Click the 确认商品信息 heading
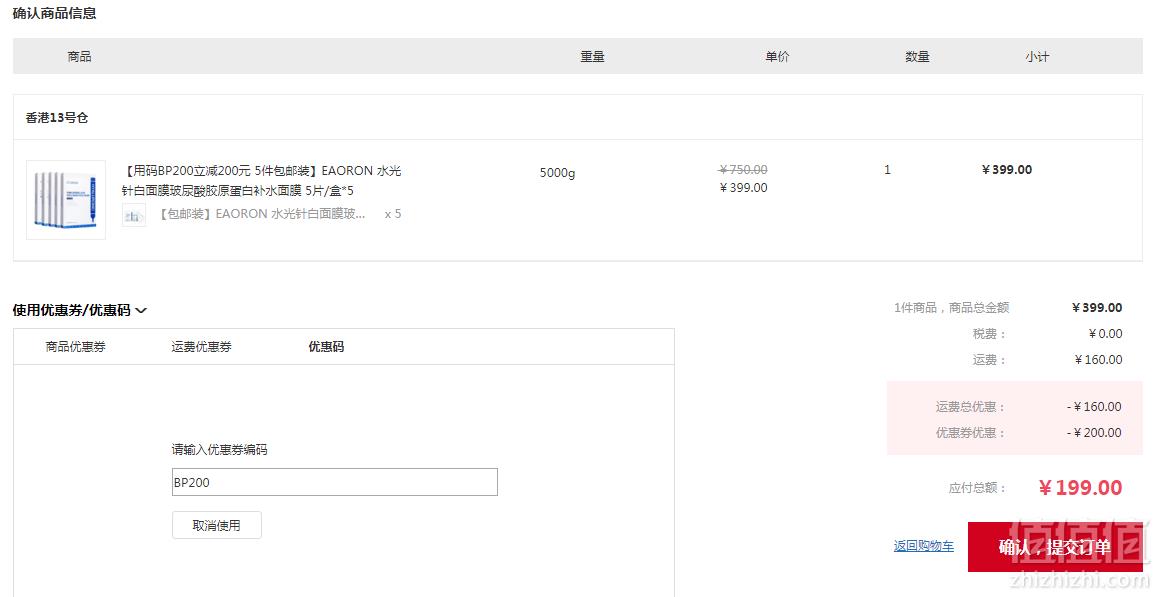This screenshot has height=597, width=1159. click(x=54, y=13)
